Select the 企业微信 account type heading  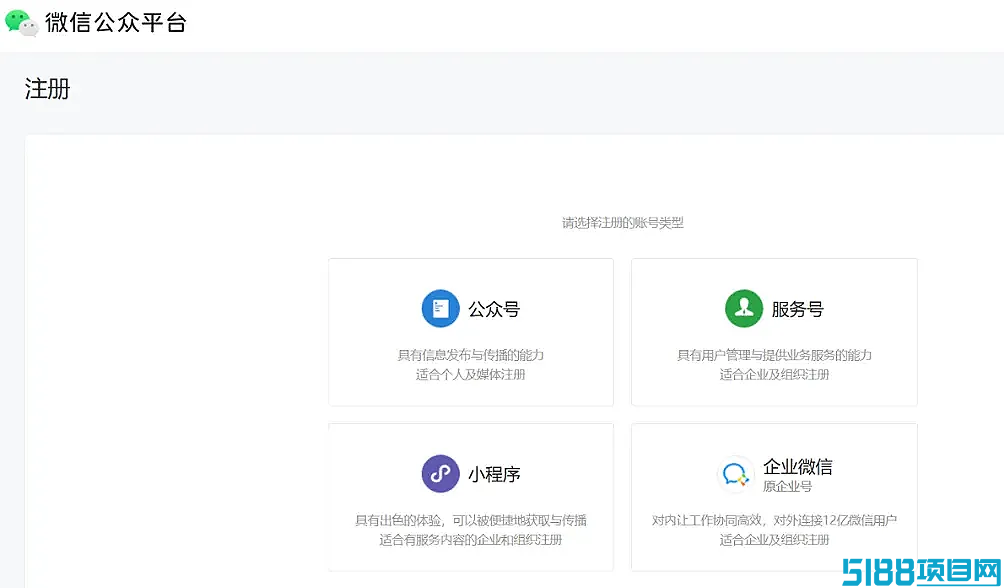[798, 466]
